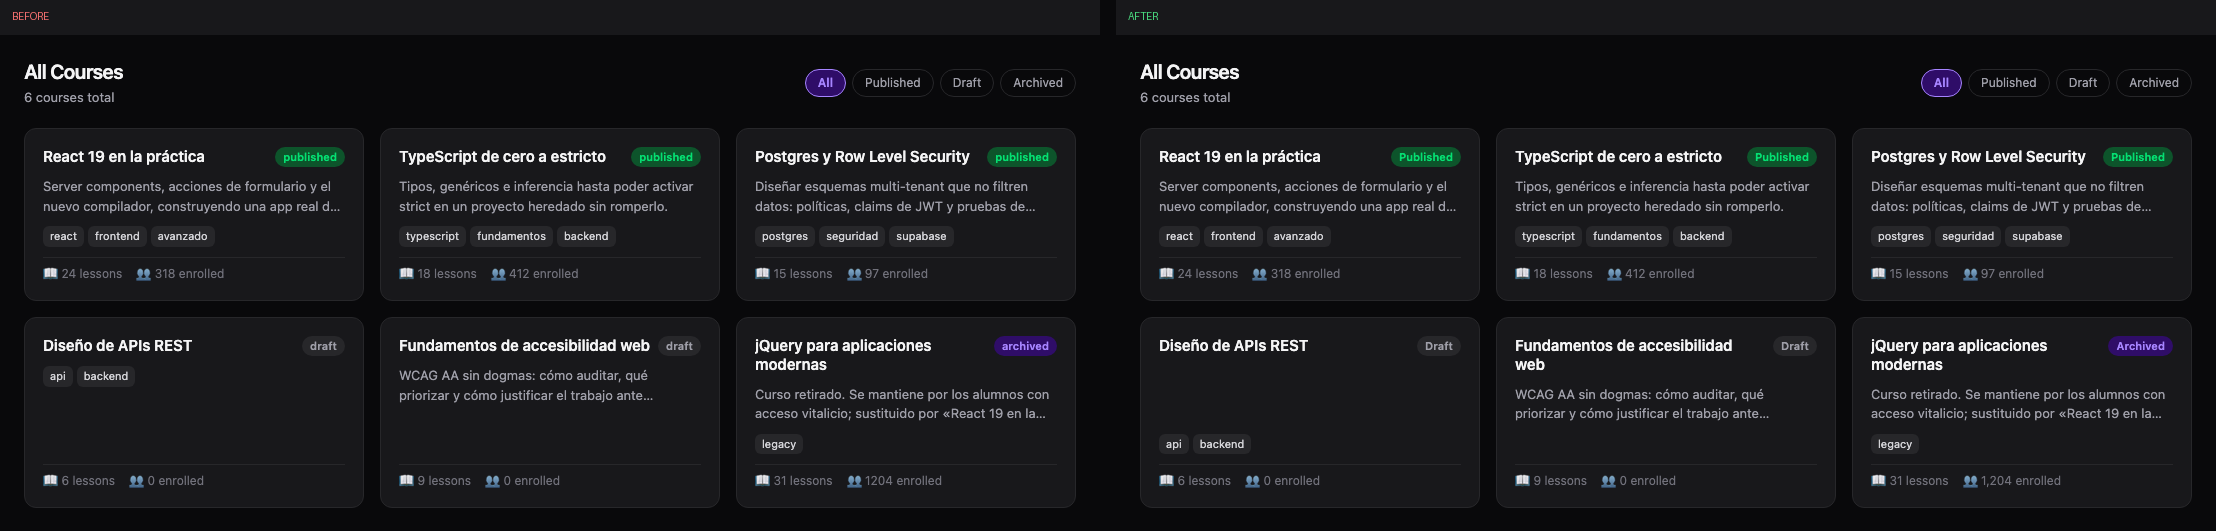Click All Courses heading in AFTER panel
The image size is (2216, 531).
point(1189,72)
